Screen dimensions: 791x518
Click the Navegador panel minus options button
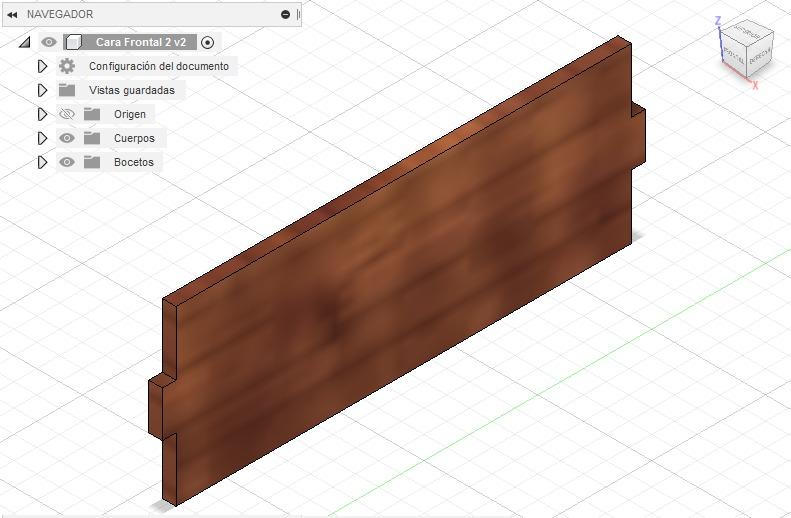tap(286, 15)
